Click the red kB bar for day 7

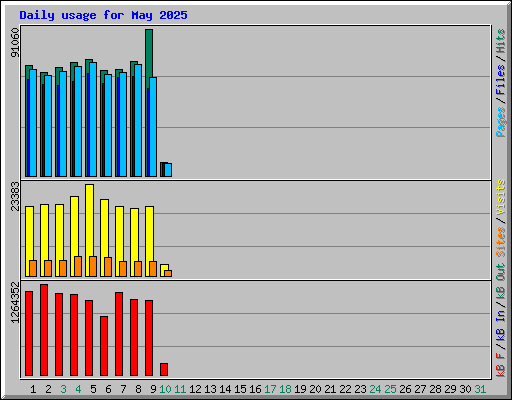(119, 334)
